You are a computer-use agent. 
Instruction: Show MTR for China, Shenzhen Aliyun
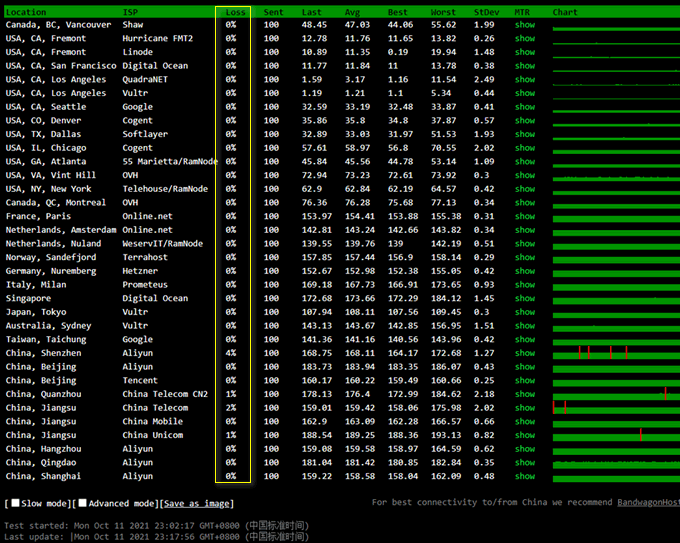pyautogui.click(x=524, y=353)
